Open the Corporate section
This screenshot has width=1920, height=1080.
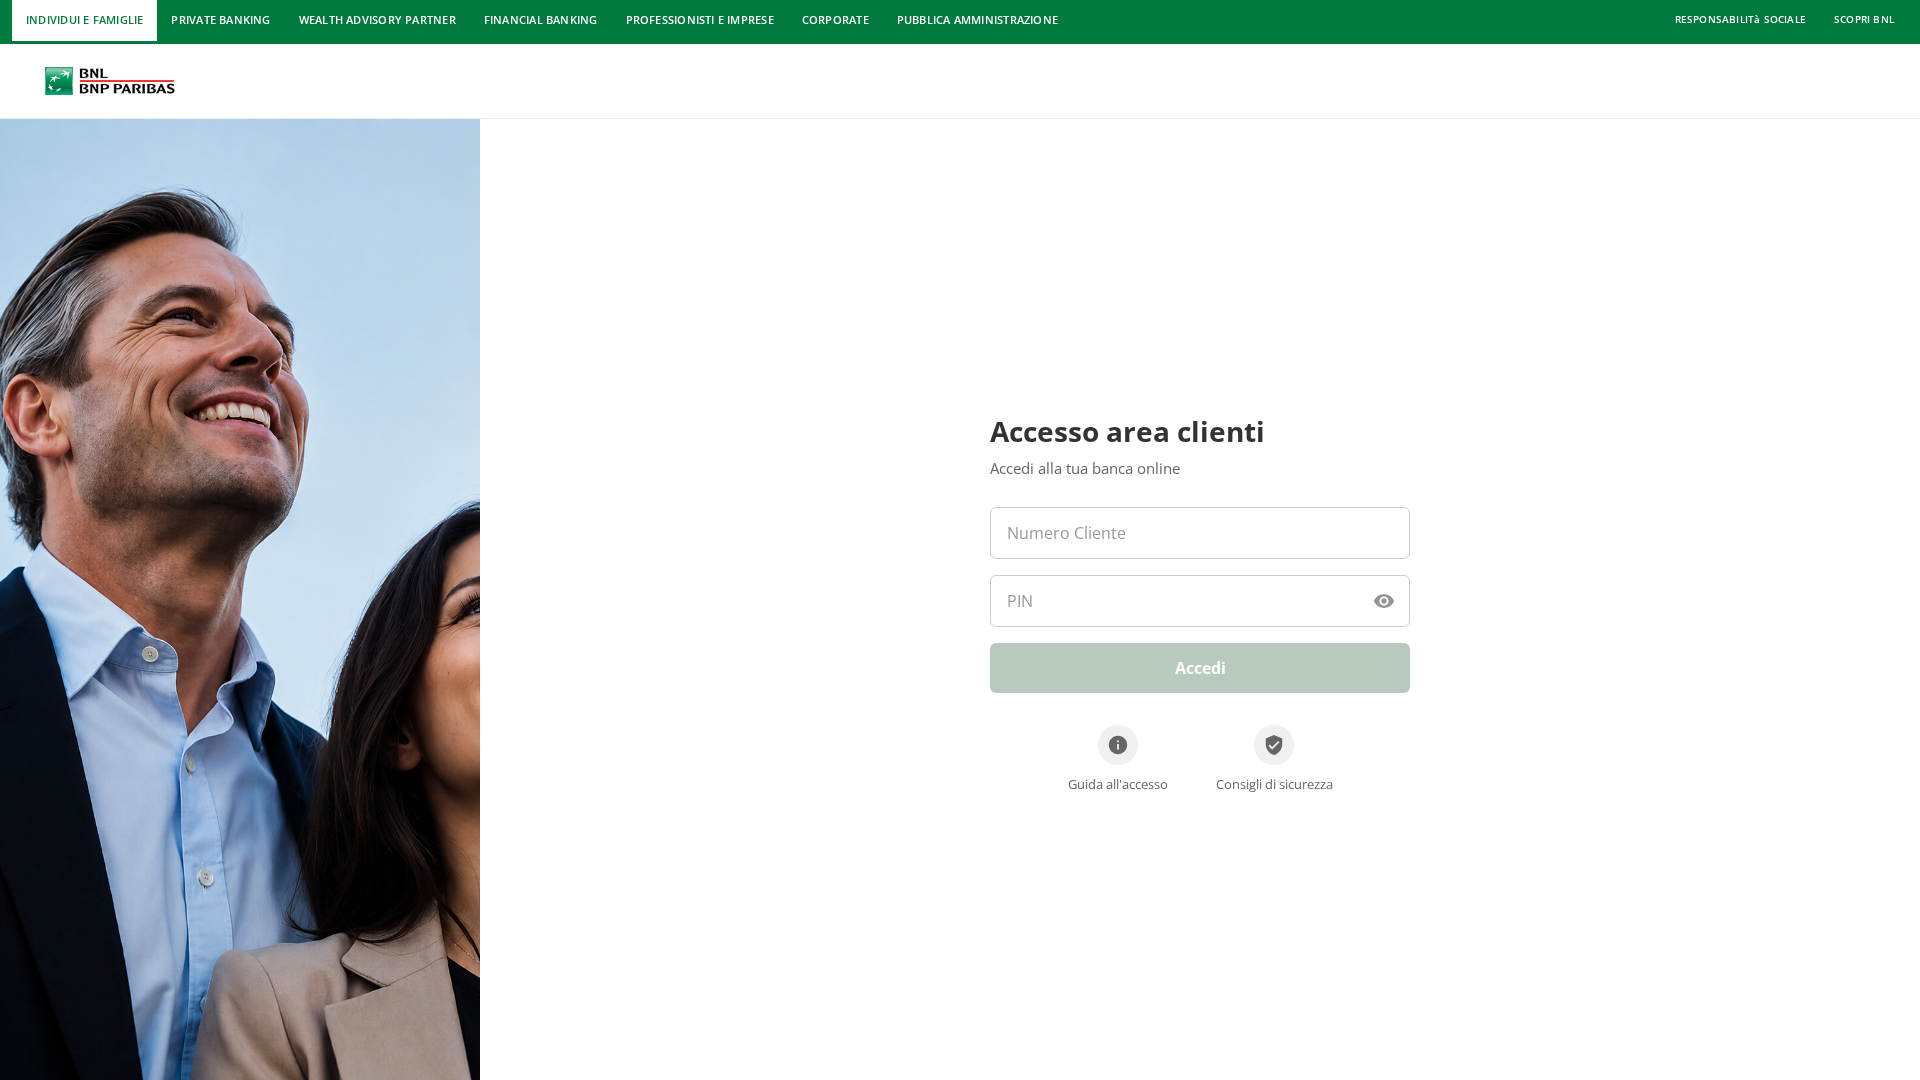[835, 20]
